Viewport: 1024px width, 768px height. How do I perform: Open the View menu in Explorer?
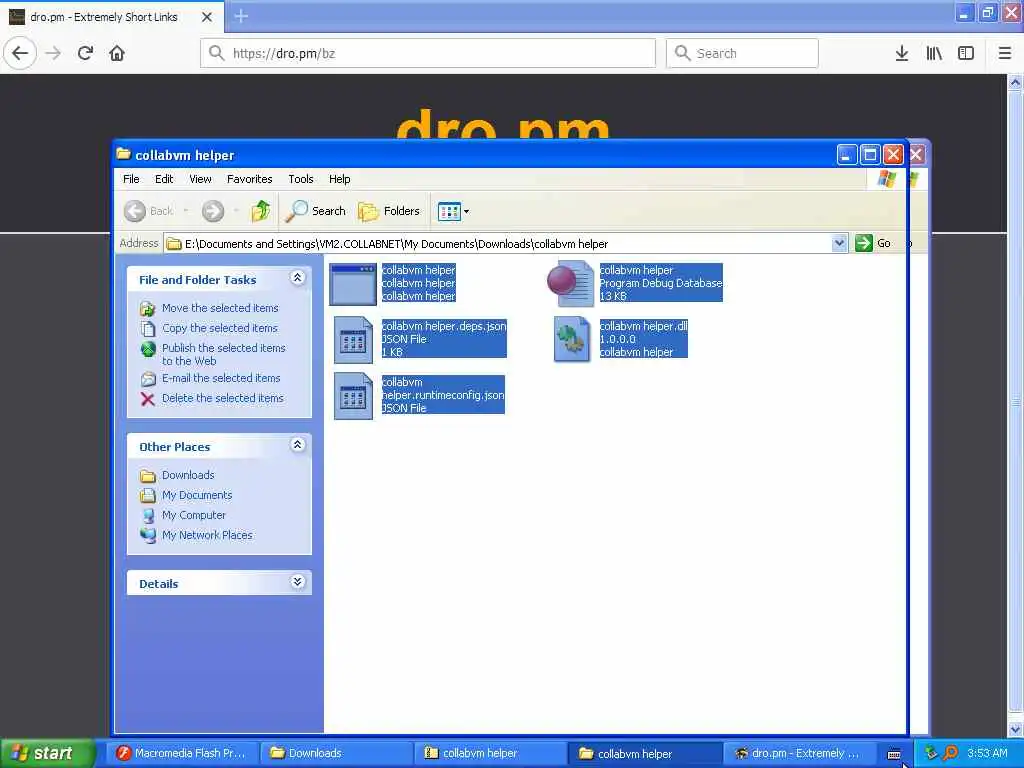point(200,179)
